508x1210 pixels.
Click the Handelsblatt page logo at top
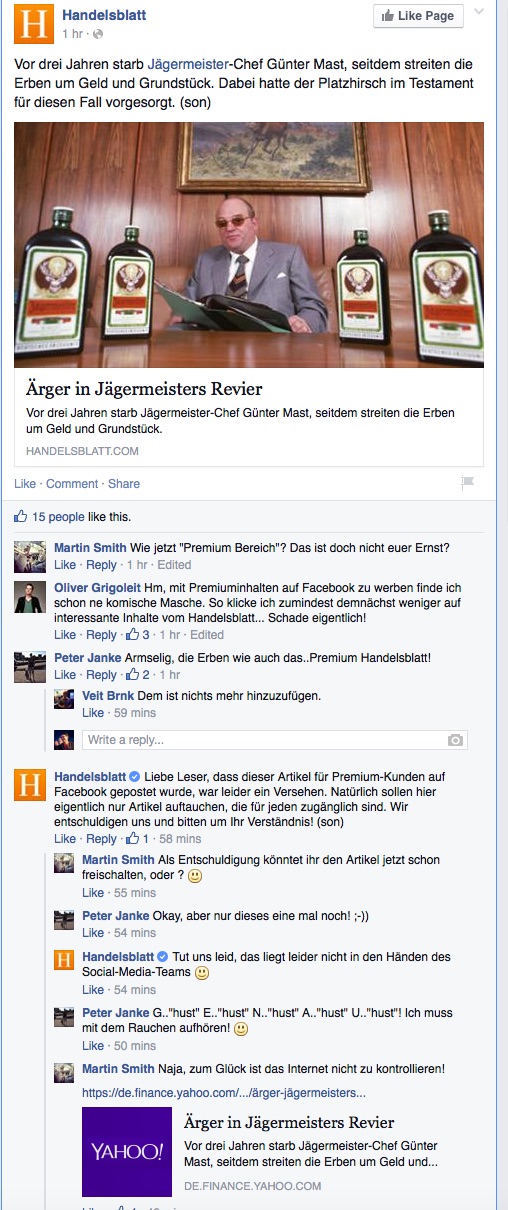[x=33, y=22]
